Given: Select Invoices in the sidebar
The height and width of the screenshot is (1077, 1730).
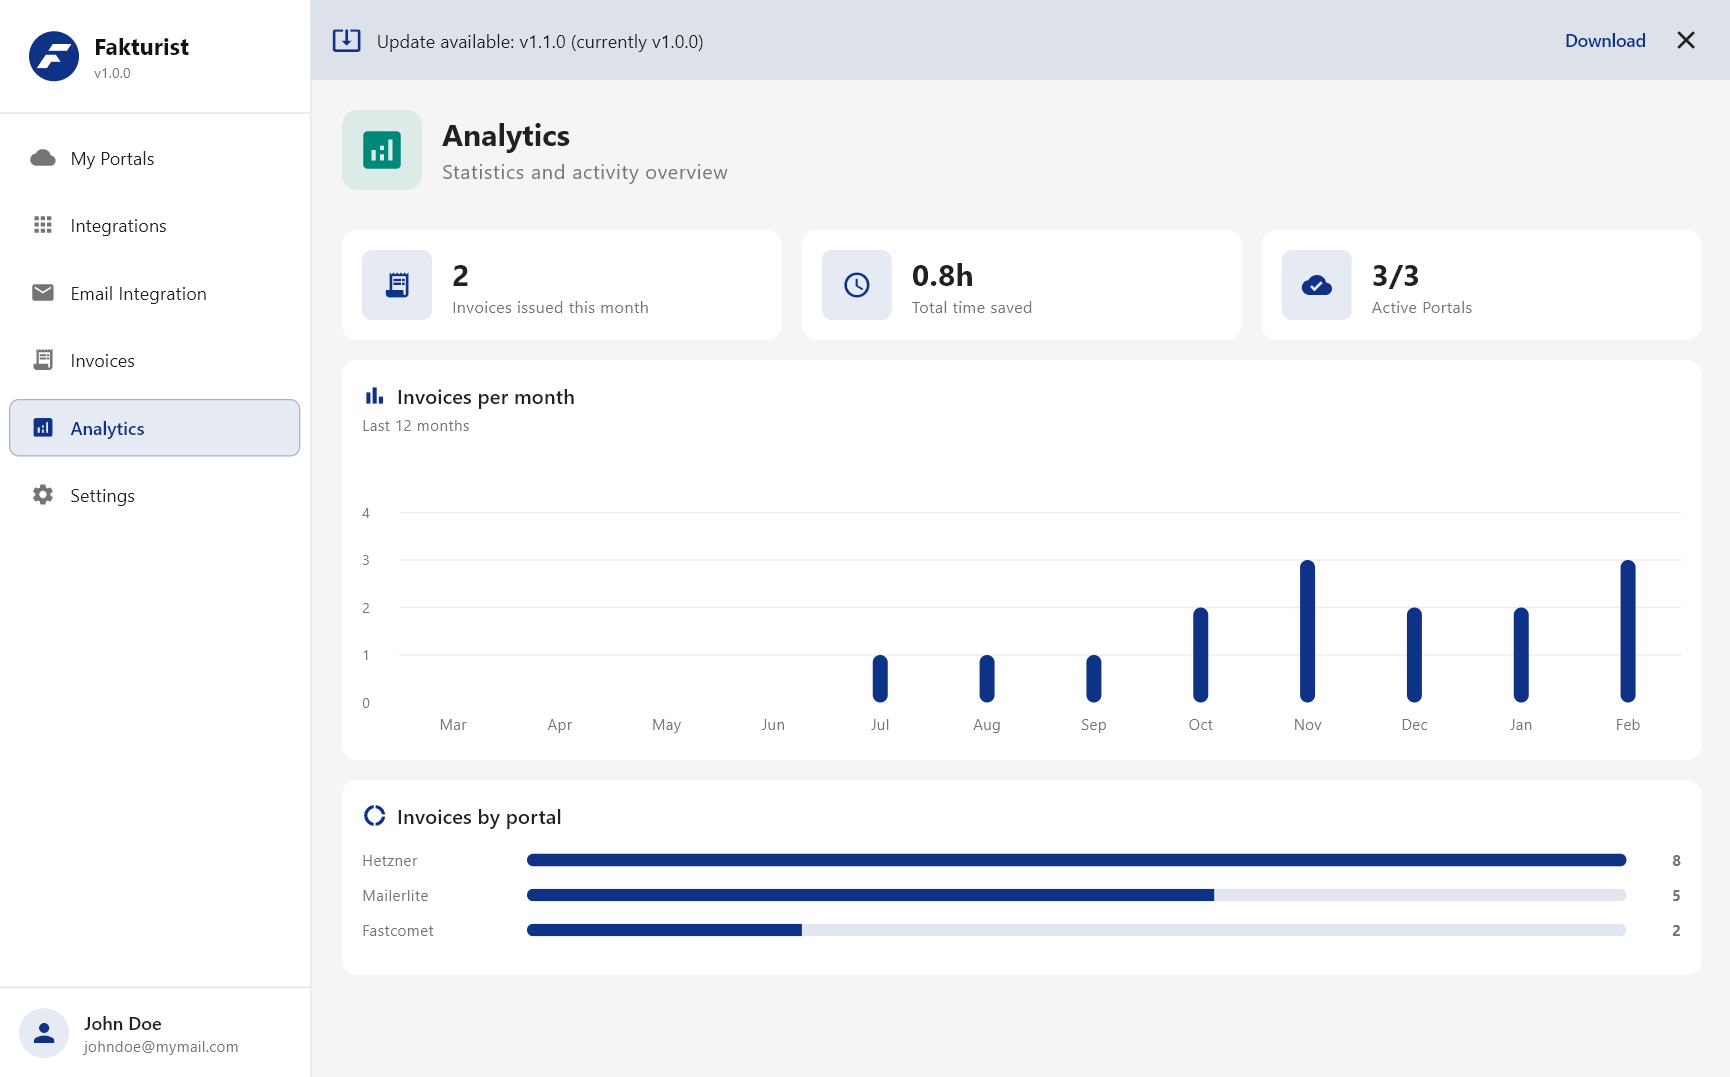Looking at the screenshot, I should click(x=102, y=361).
